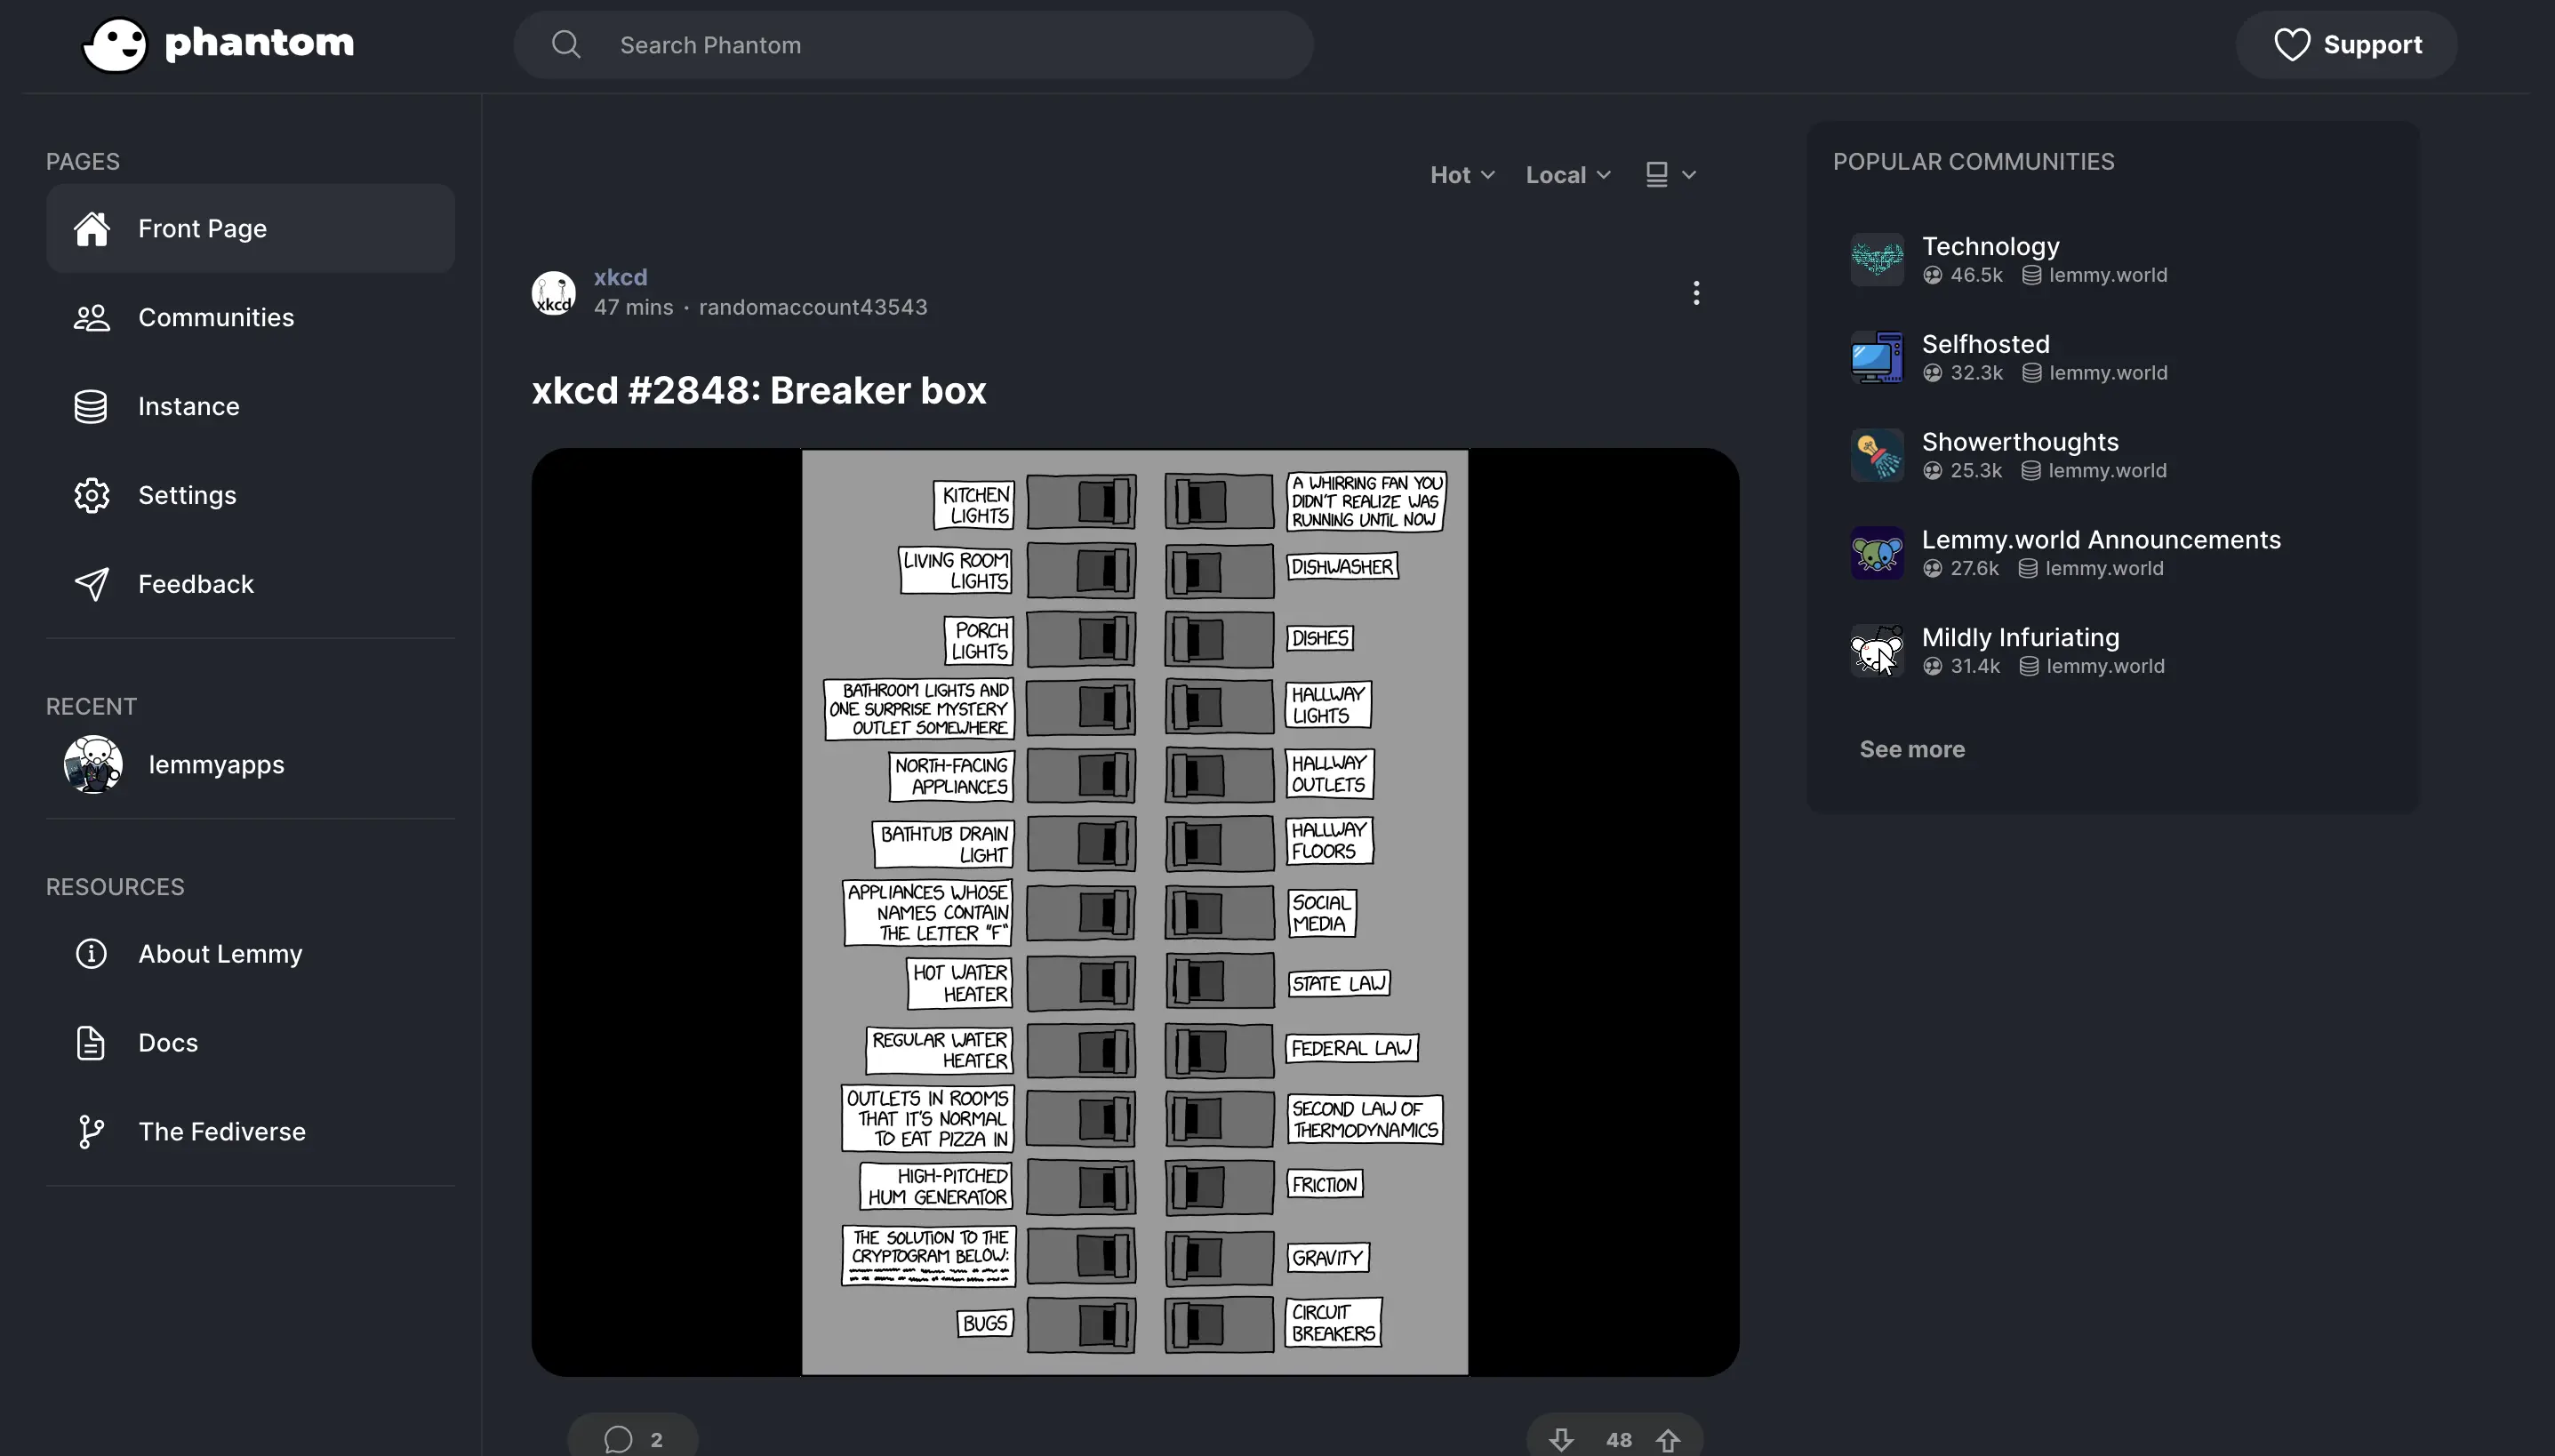Open the post options three-dot menu
Screen dimensions: 2555x1456
[x=1696, y=293]
